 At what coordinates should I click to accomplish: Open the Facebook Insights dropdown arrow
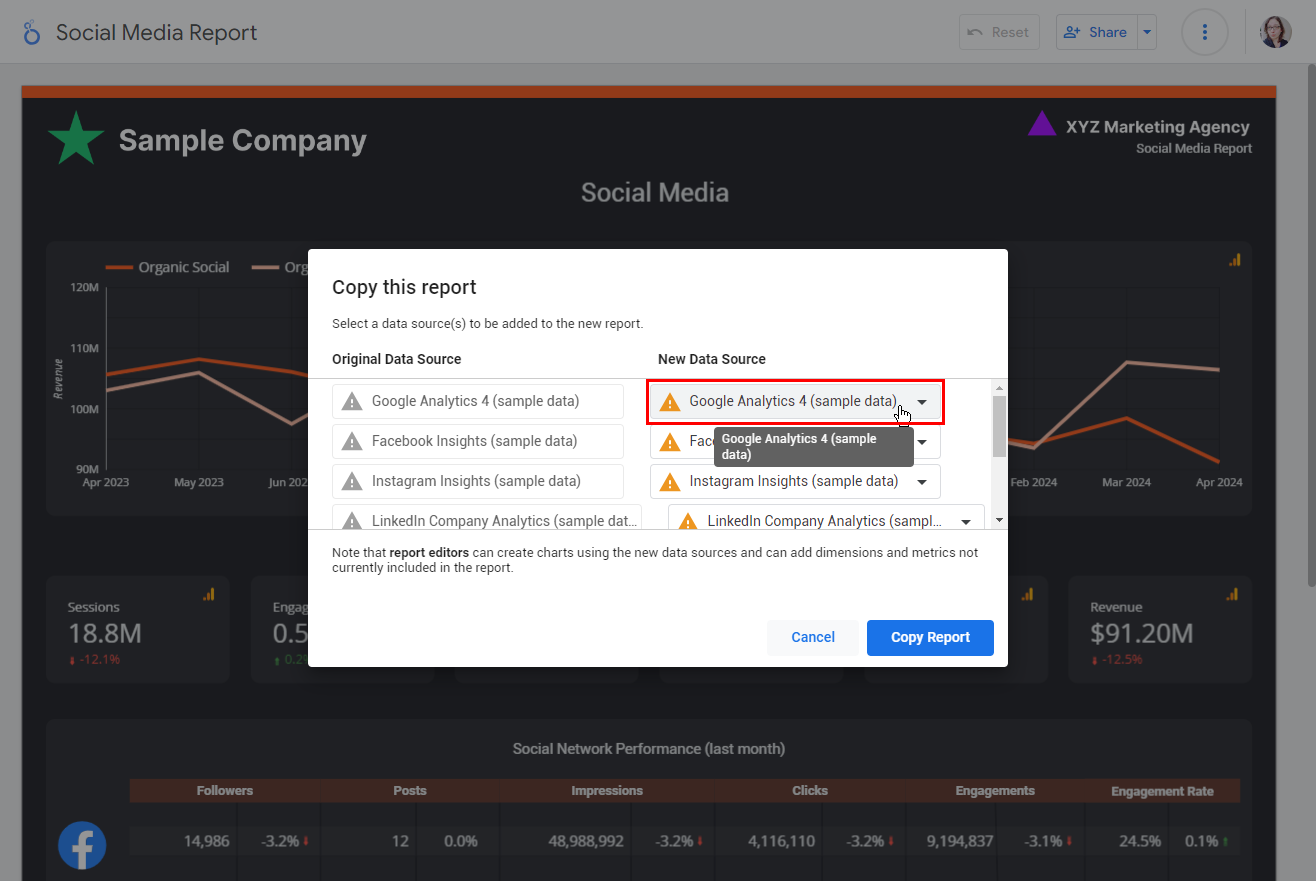tap(922, 442)
